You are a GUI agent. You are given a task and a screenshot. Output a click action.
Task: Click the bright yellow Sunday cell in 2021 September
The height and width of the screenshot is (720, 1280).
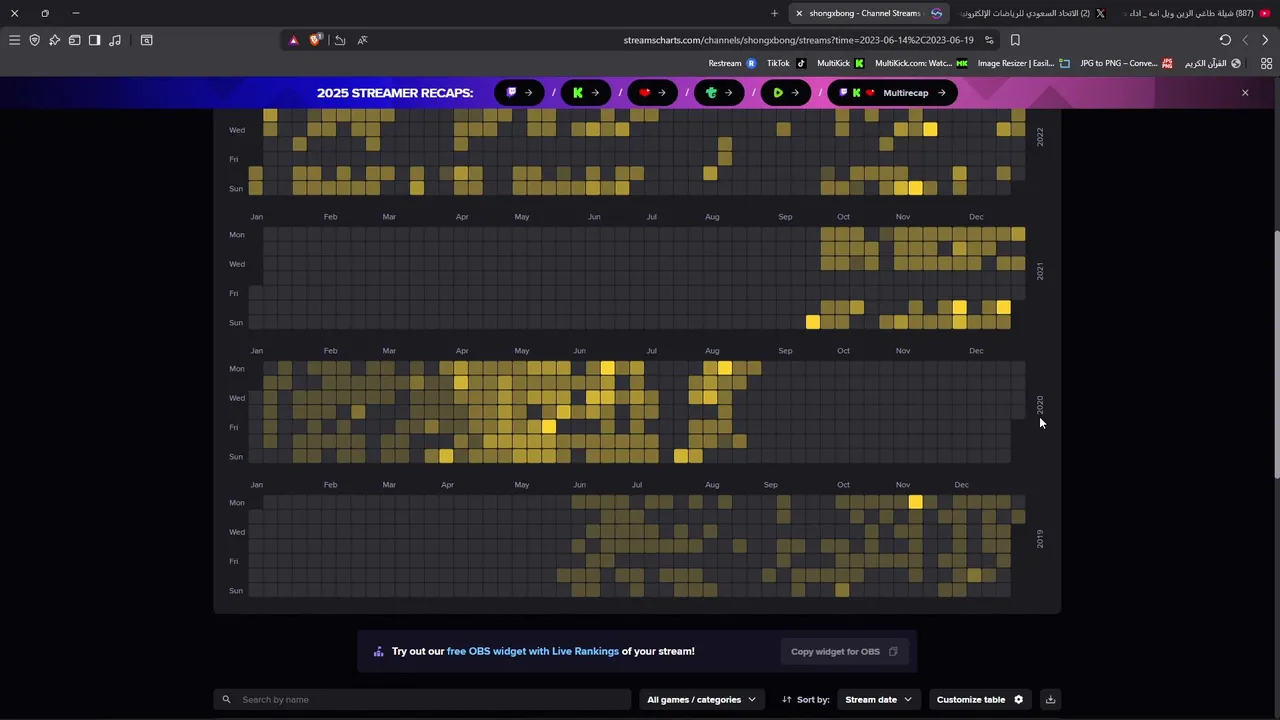[812, 322]
